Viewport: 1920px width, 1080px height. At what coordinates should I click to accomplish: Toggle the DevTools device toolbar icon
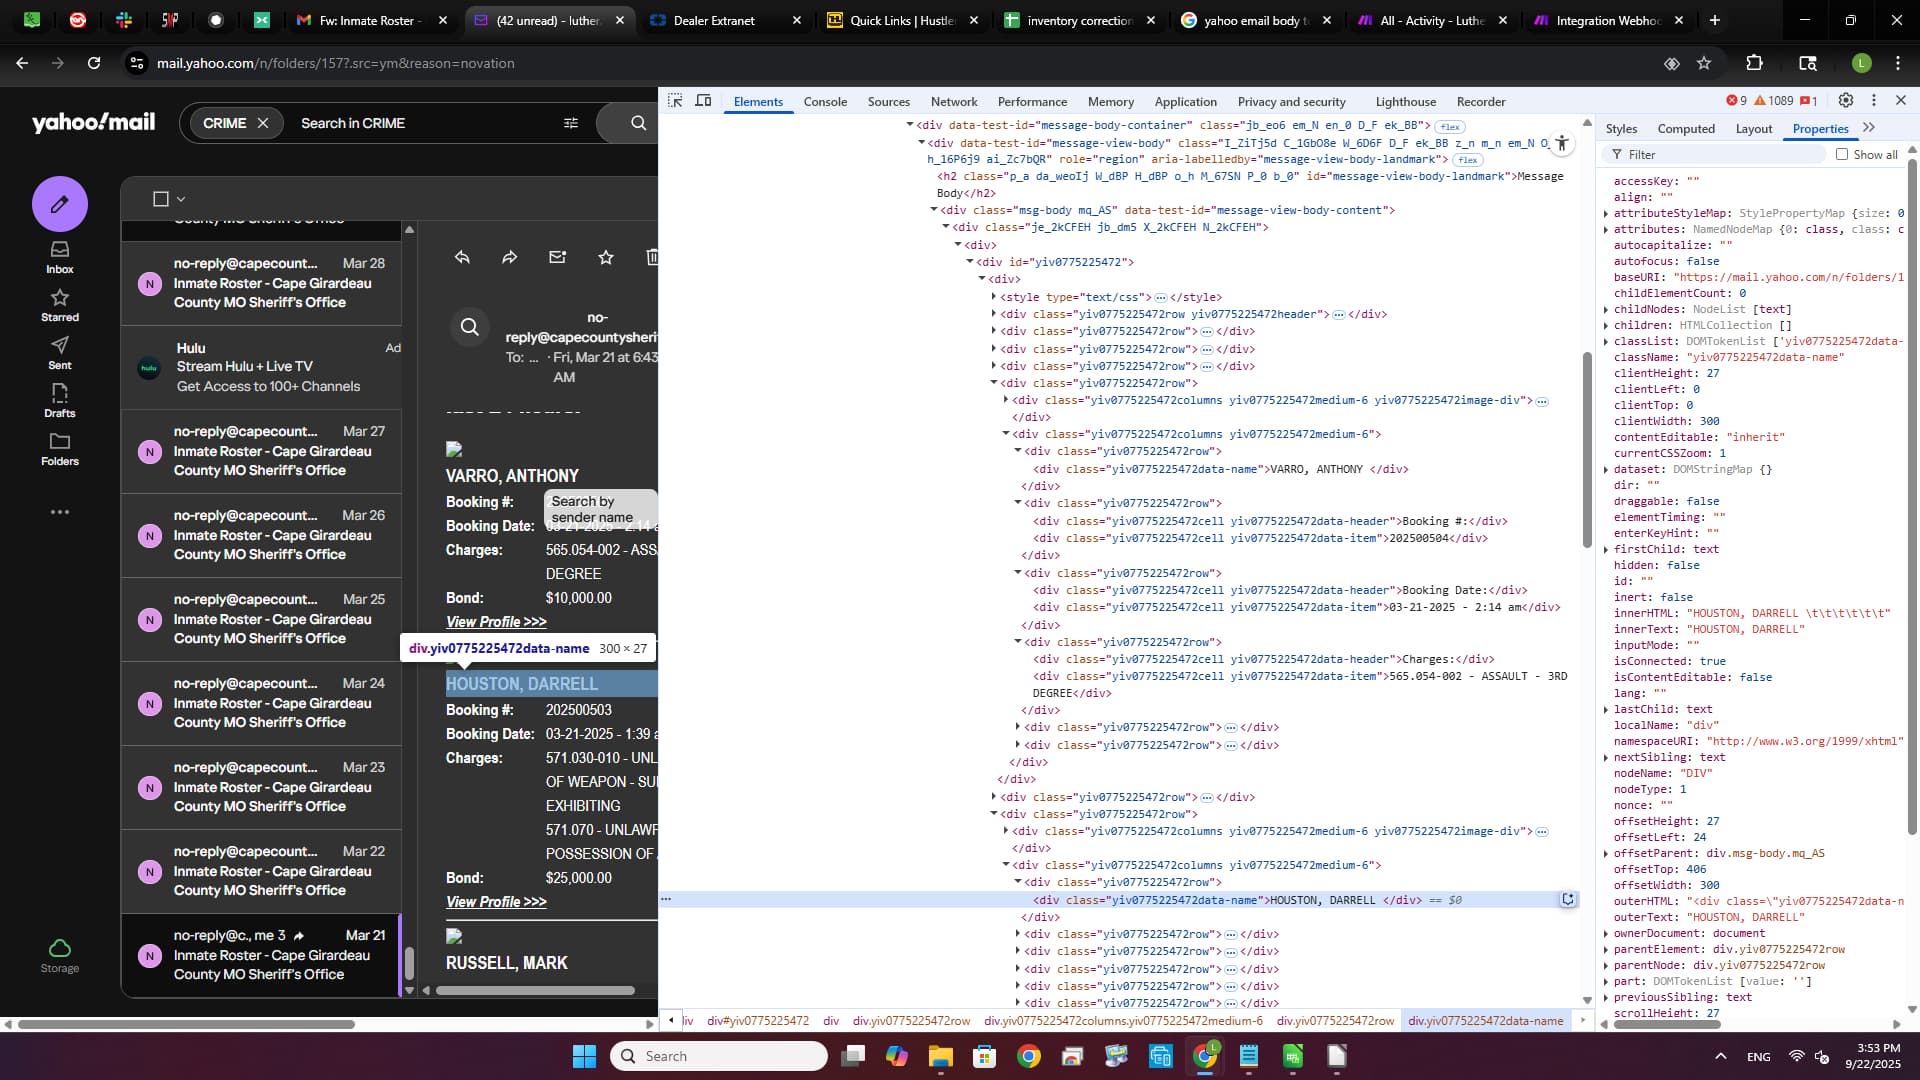point(703,101)
